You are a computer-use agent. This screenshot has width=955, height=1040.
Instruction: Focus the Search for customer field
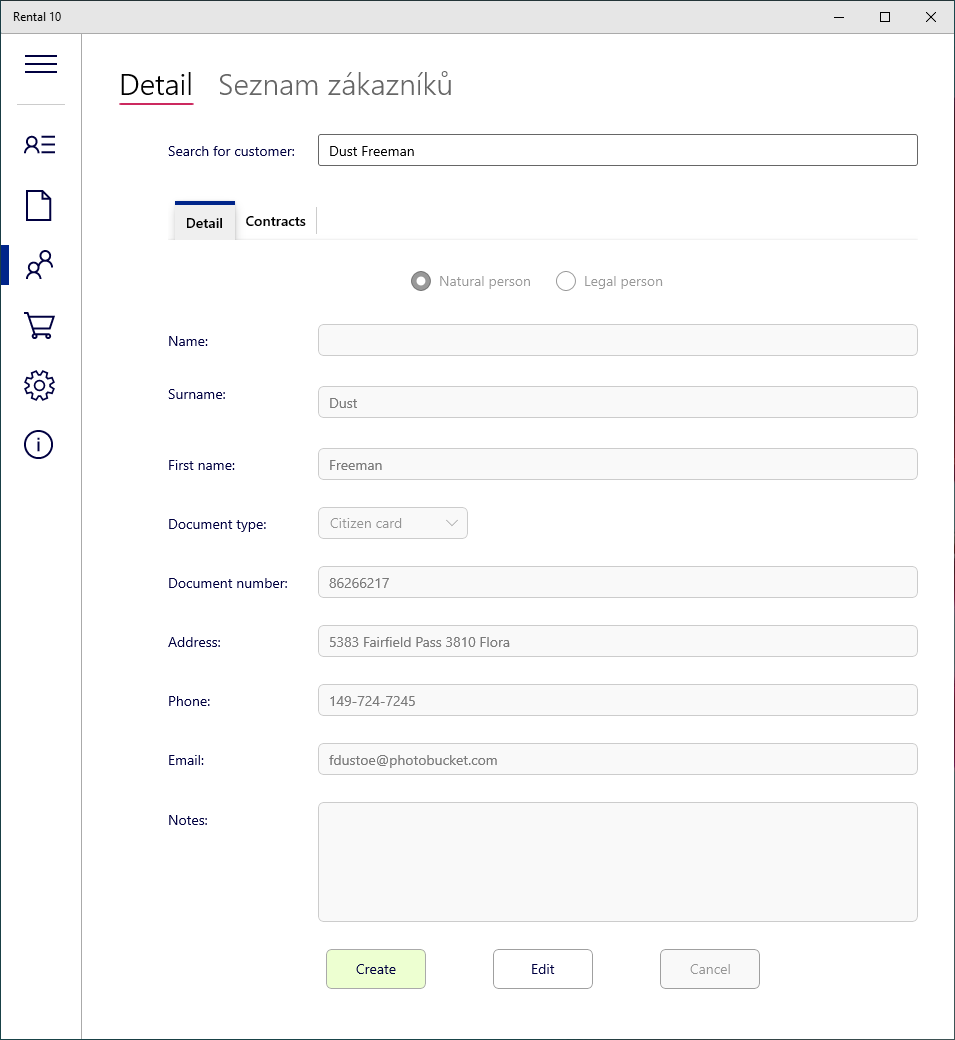pyautogui.click(x=617, y=151)
